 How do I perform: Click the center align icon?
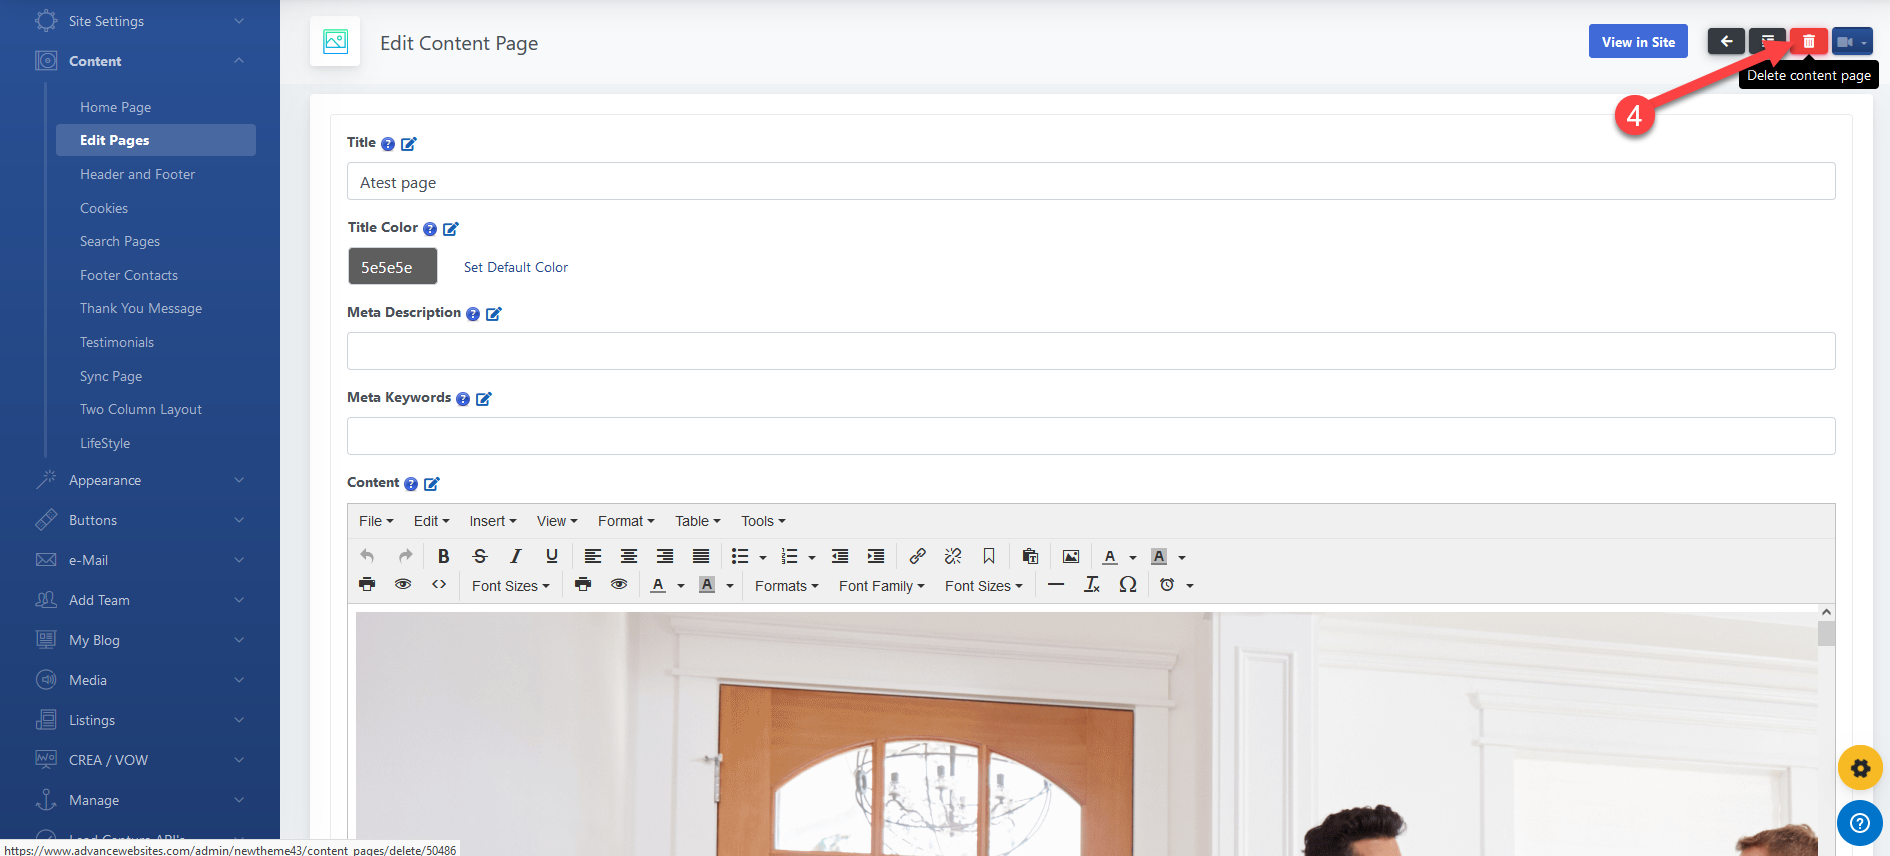[x=629, y=556]
